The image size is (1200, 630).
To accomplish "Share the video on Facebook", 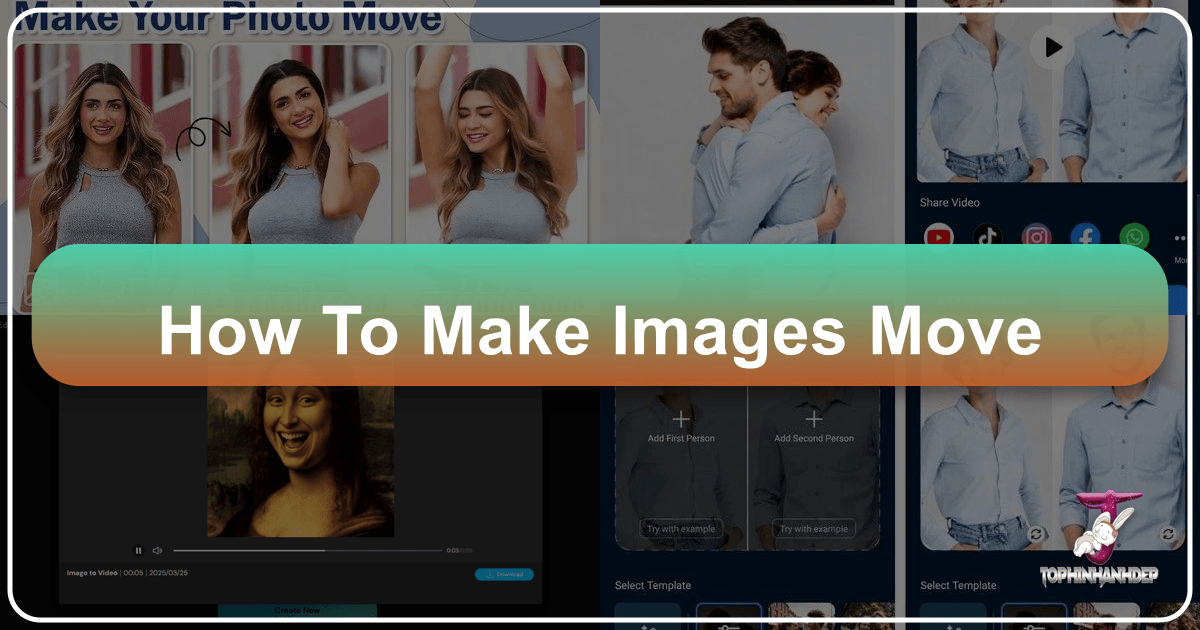I will [x=1085, y=235].
